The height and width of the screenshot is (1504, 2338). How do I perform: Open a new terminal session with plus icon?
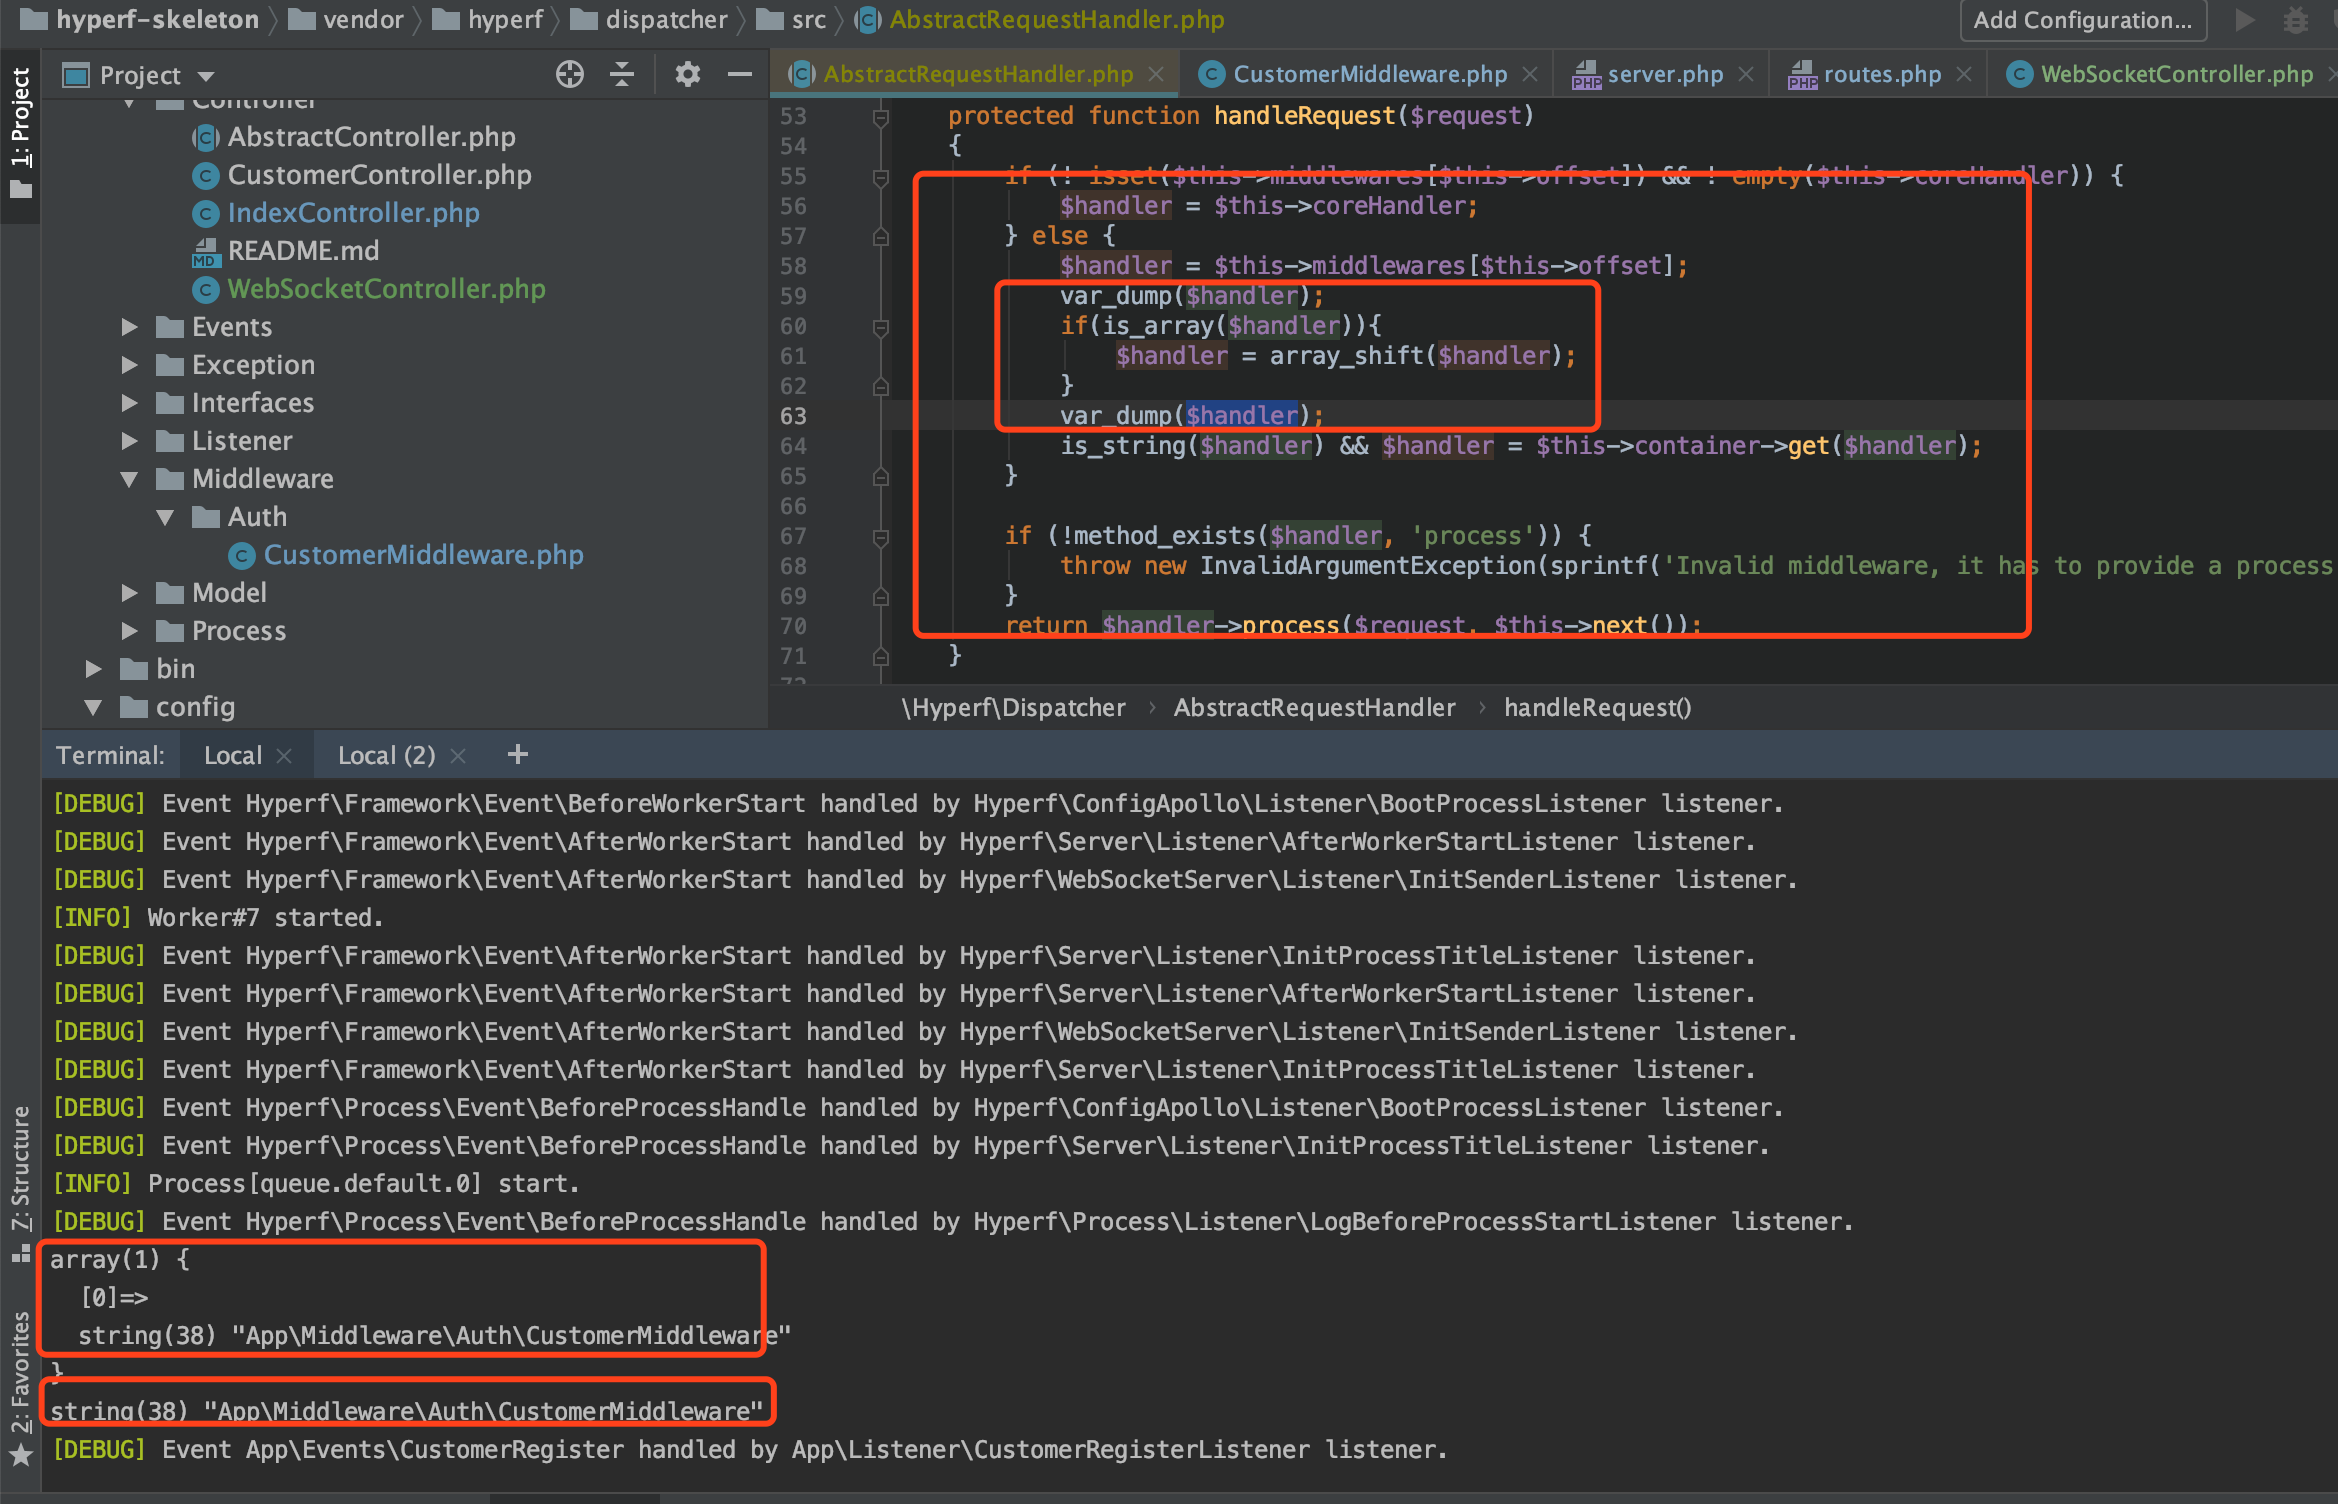tap(517, 754)
